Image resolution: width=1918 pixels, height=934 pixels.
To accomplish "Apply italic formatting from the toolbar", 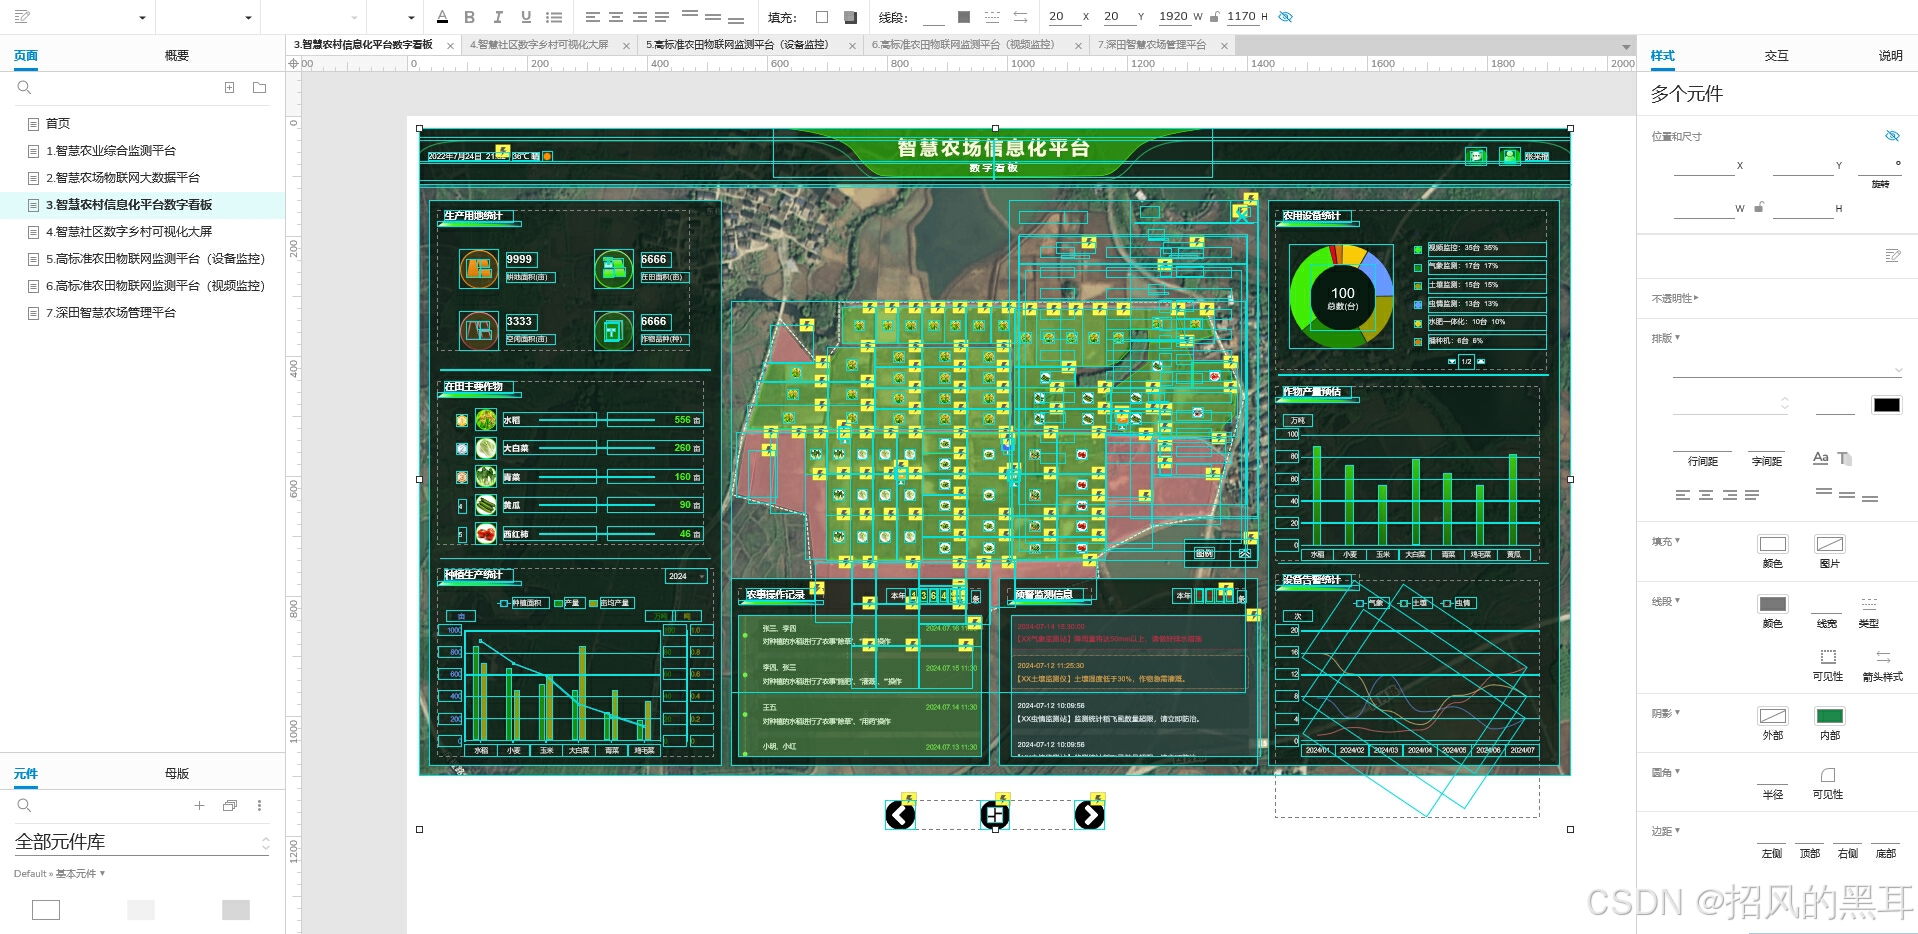I will 498,17.
